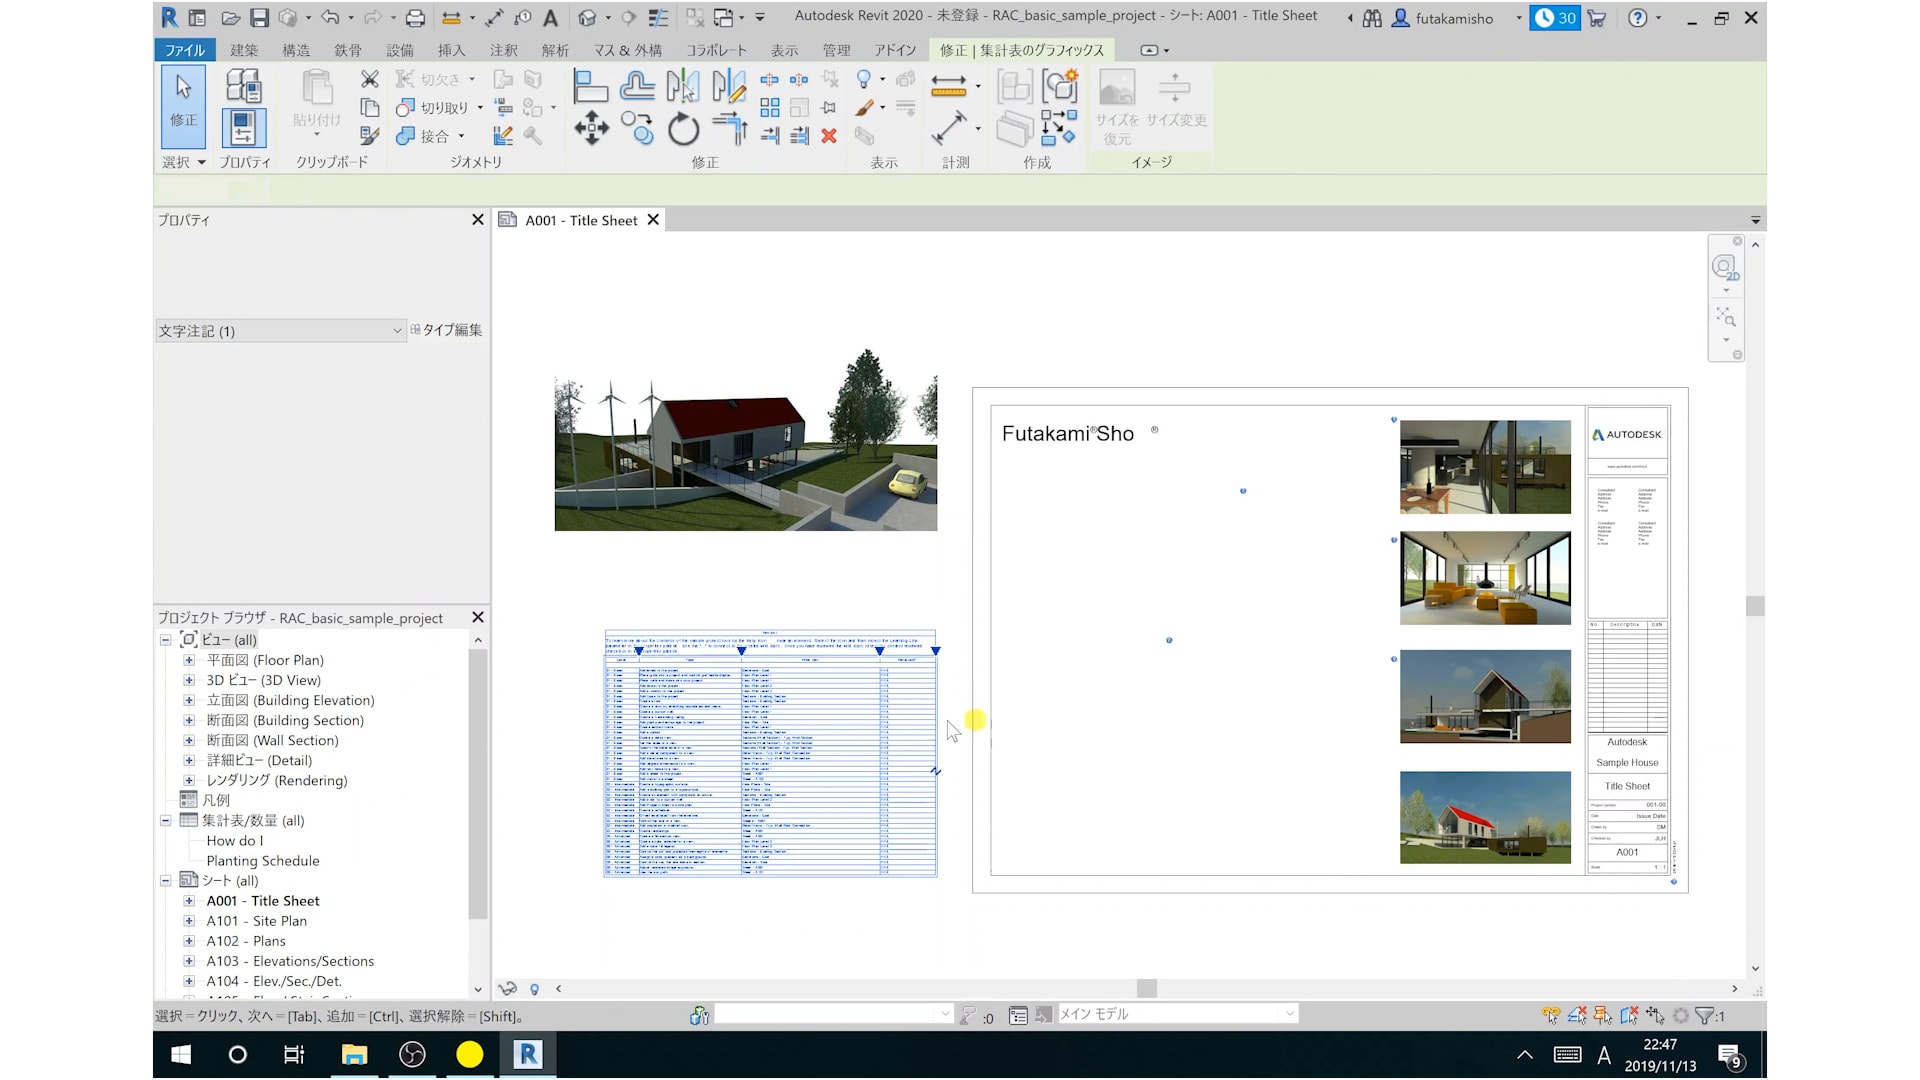Open the 建築 ribbon tab

243,50
